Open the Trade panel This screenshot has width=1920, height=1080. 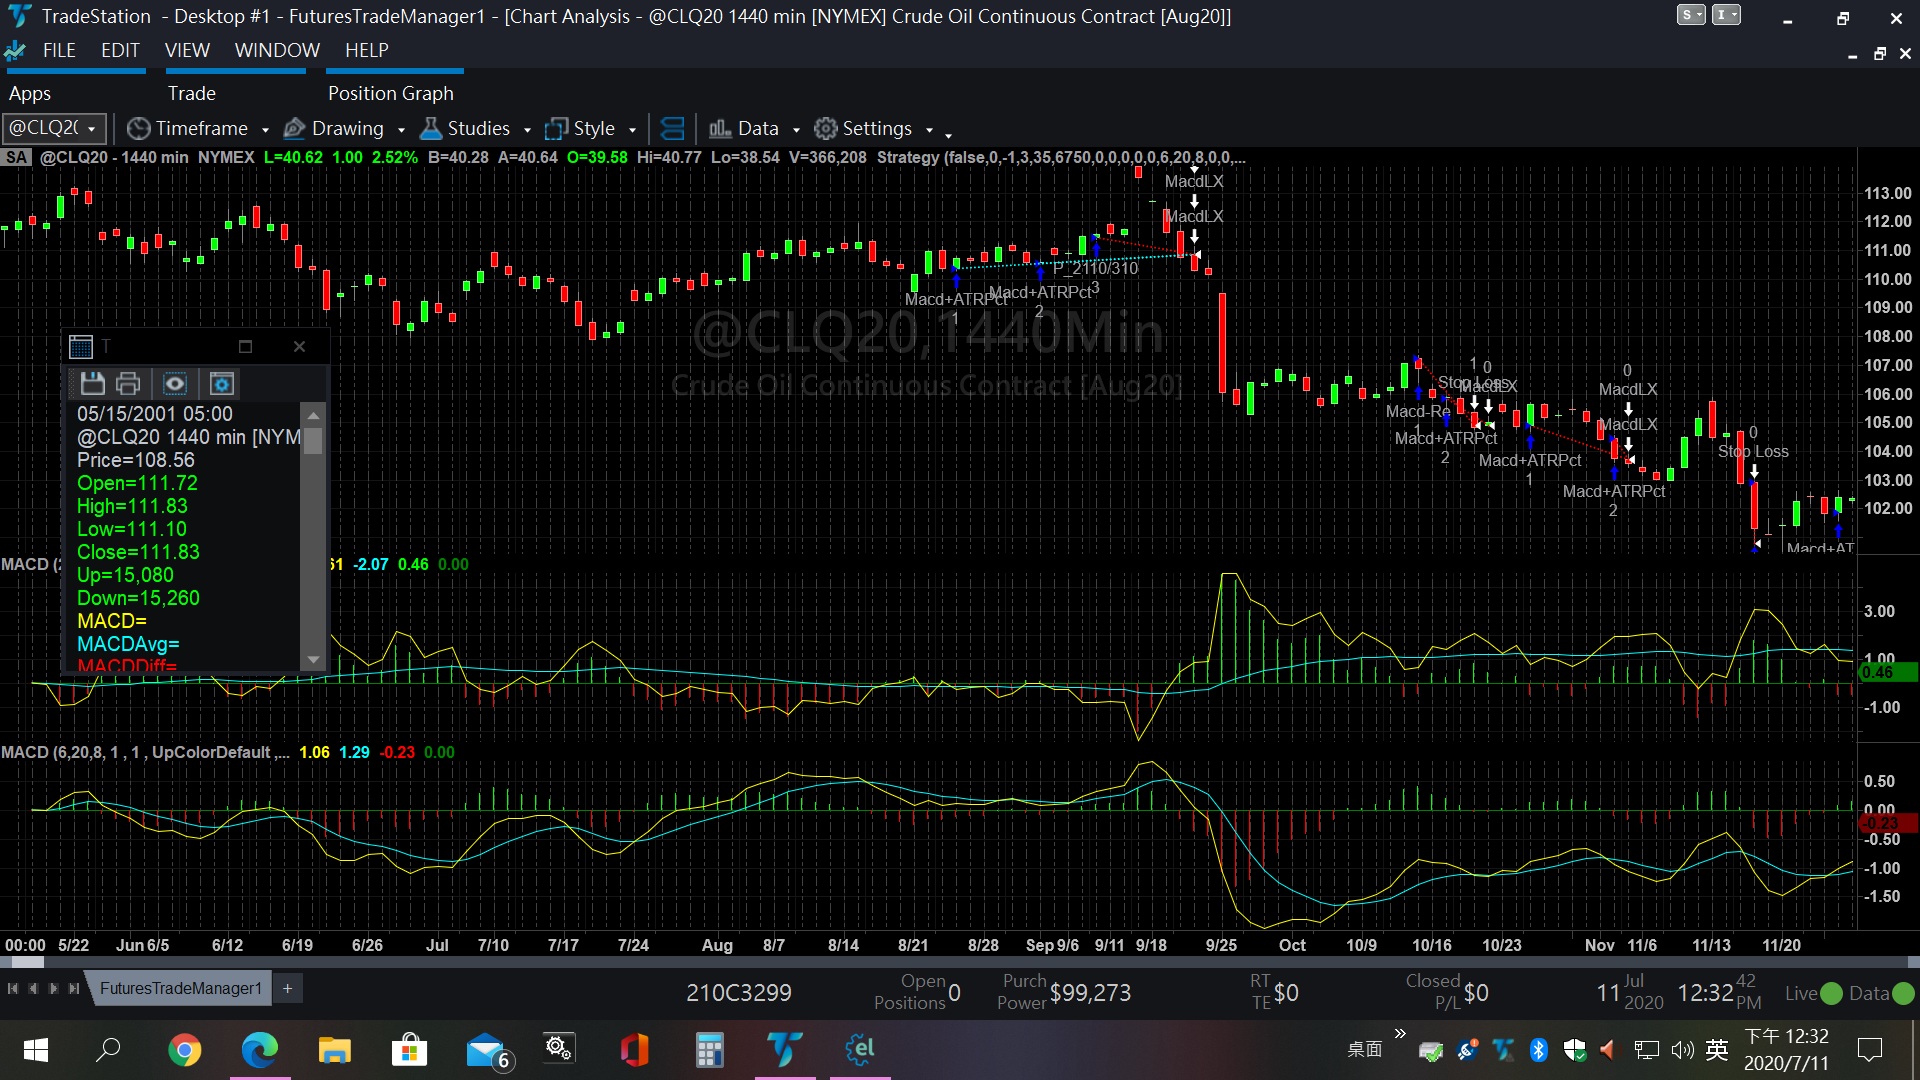[191, 93]
